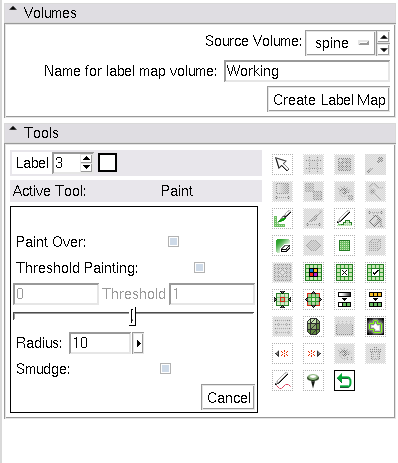Go to previous fiducial red star icon
Viewport: 398px width, 463px height.
tap(282, 353)
